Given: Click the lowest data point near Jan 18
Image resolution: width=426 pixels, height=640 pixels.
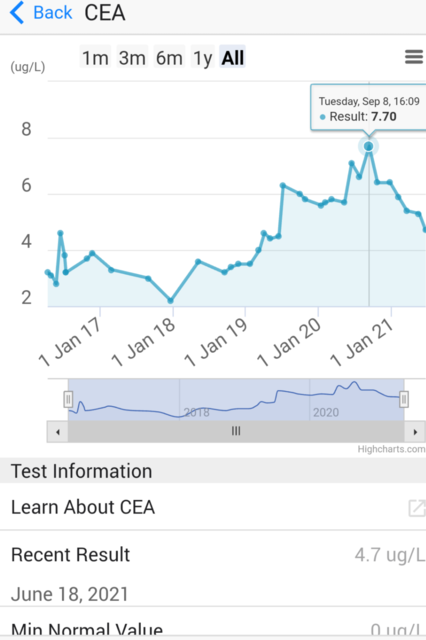Looking at the screenshot, I should click(171, 301).
